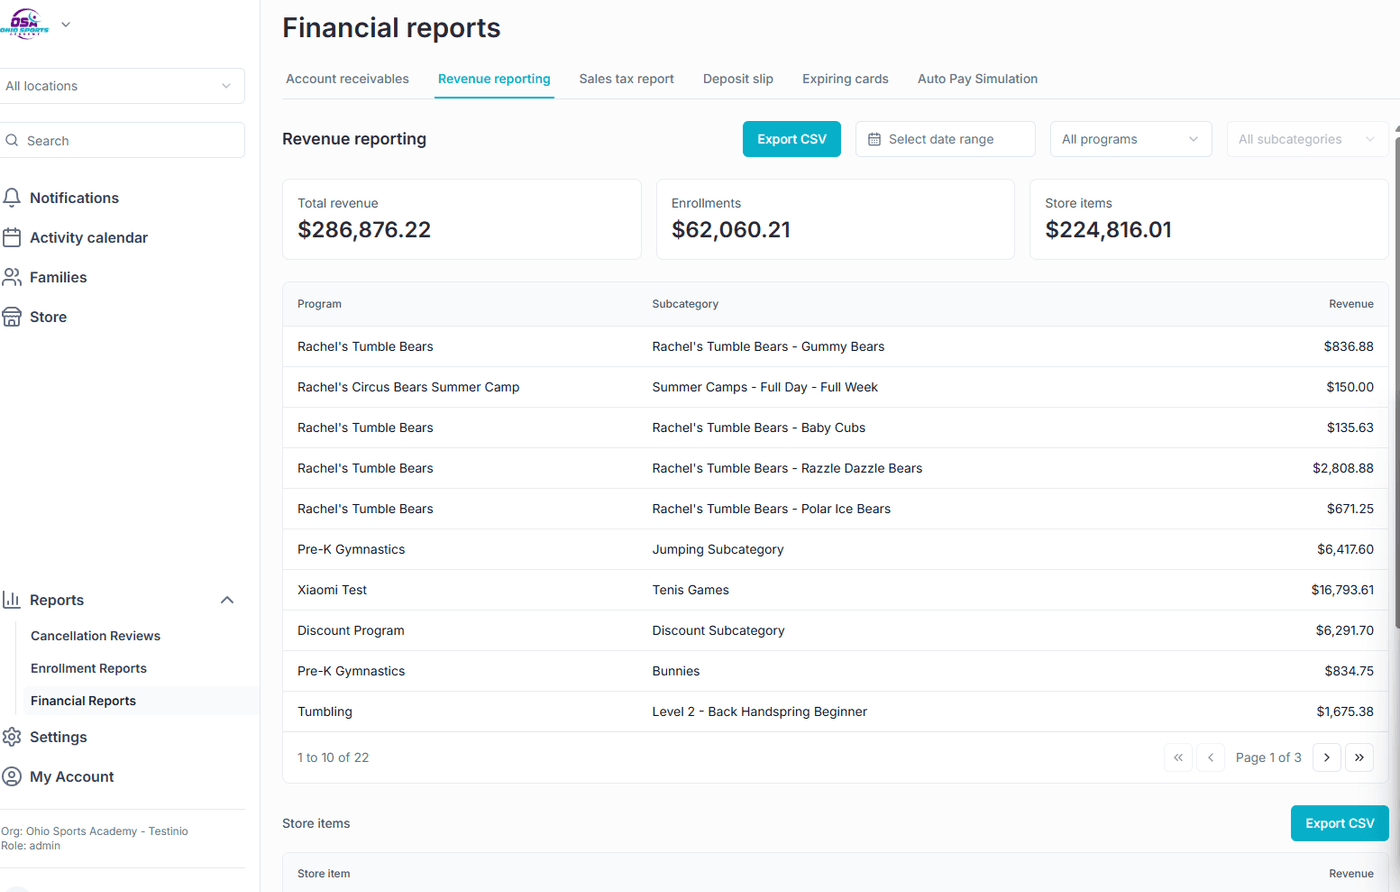Open the All locations dropdown

[120, 86]
